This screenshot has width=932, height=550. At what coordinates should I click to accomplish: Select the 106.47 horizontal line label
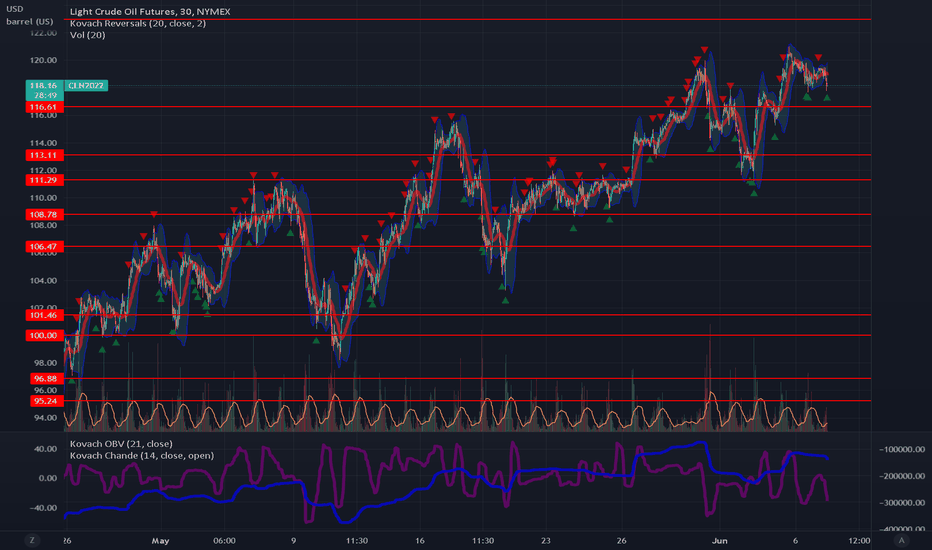click(45, 246)
